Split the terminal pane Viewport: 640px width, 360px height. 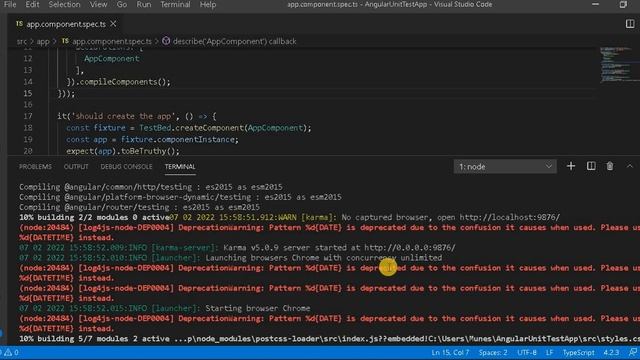pyautogui.click(x=591, y=166)
